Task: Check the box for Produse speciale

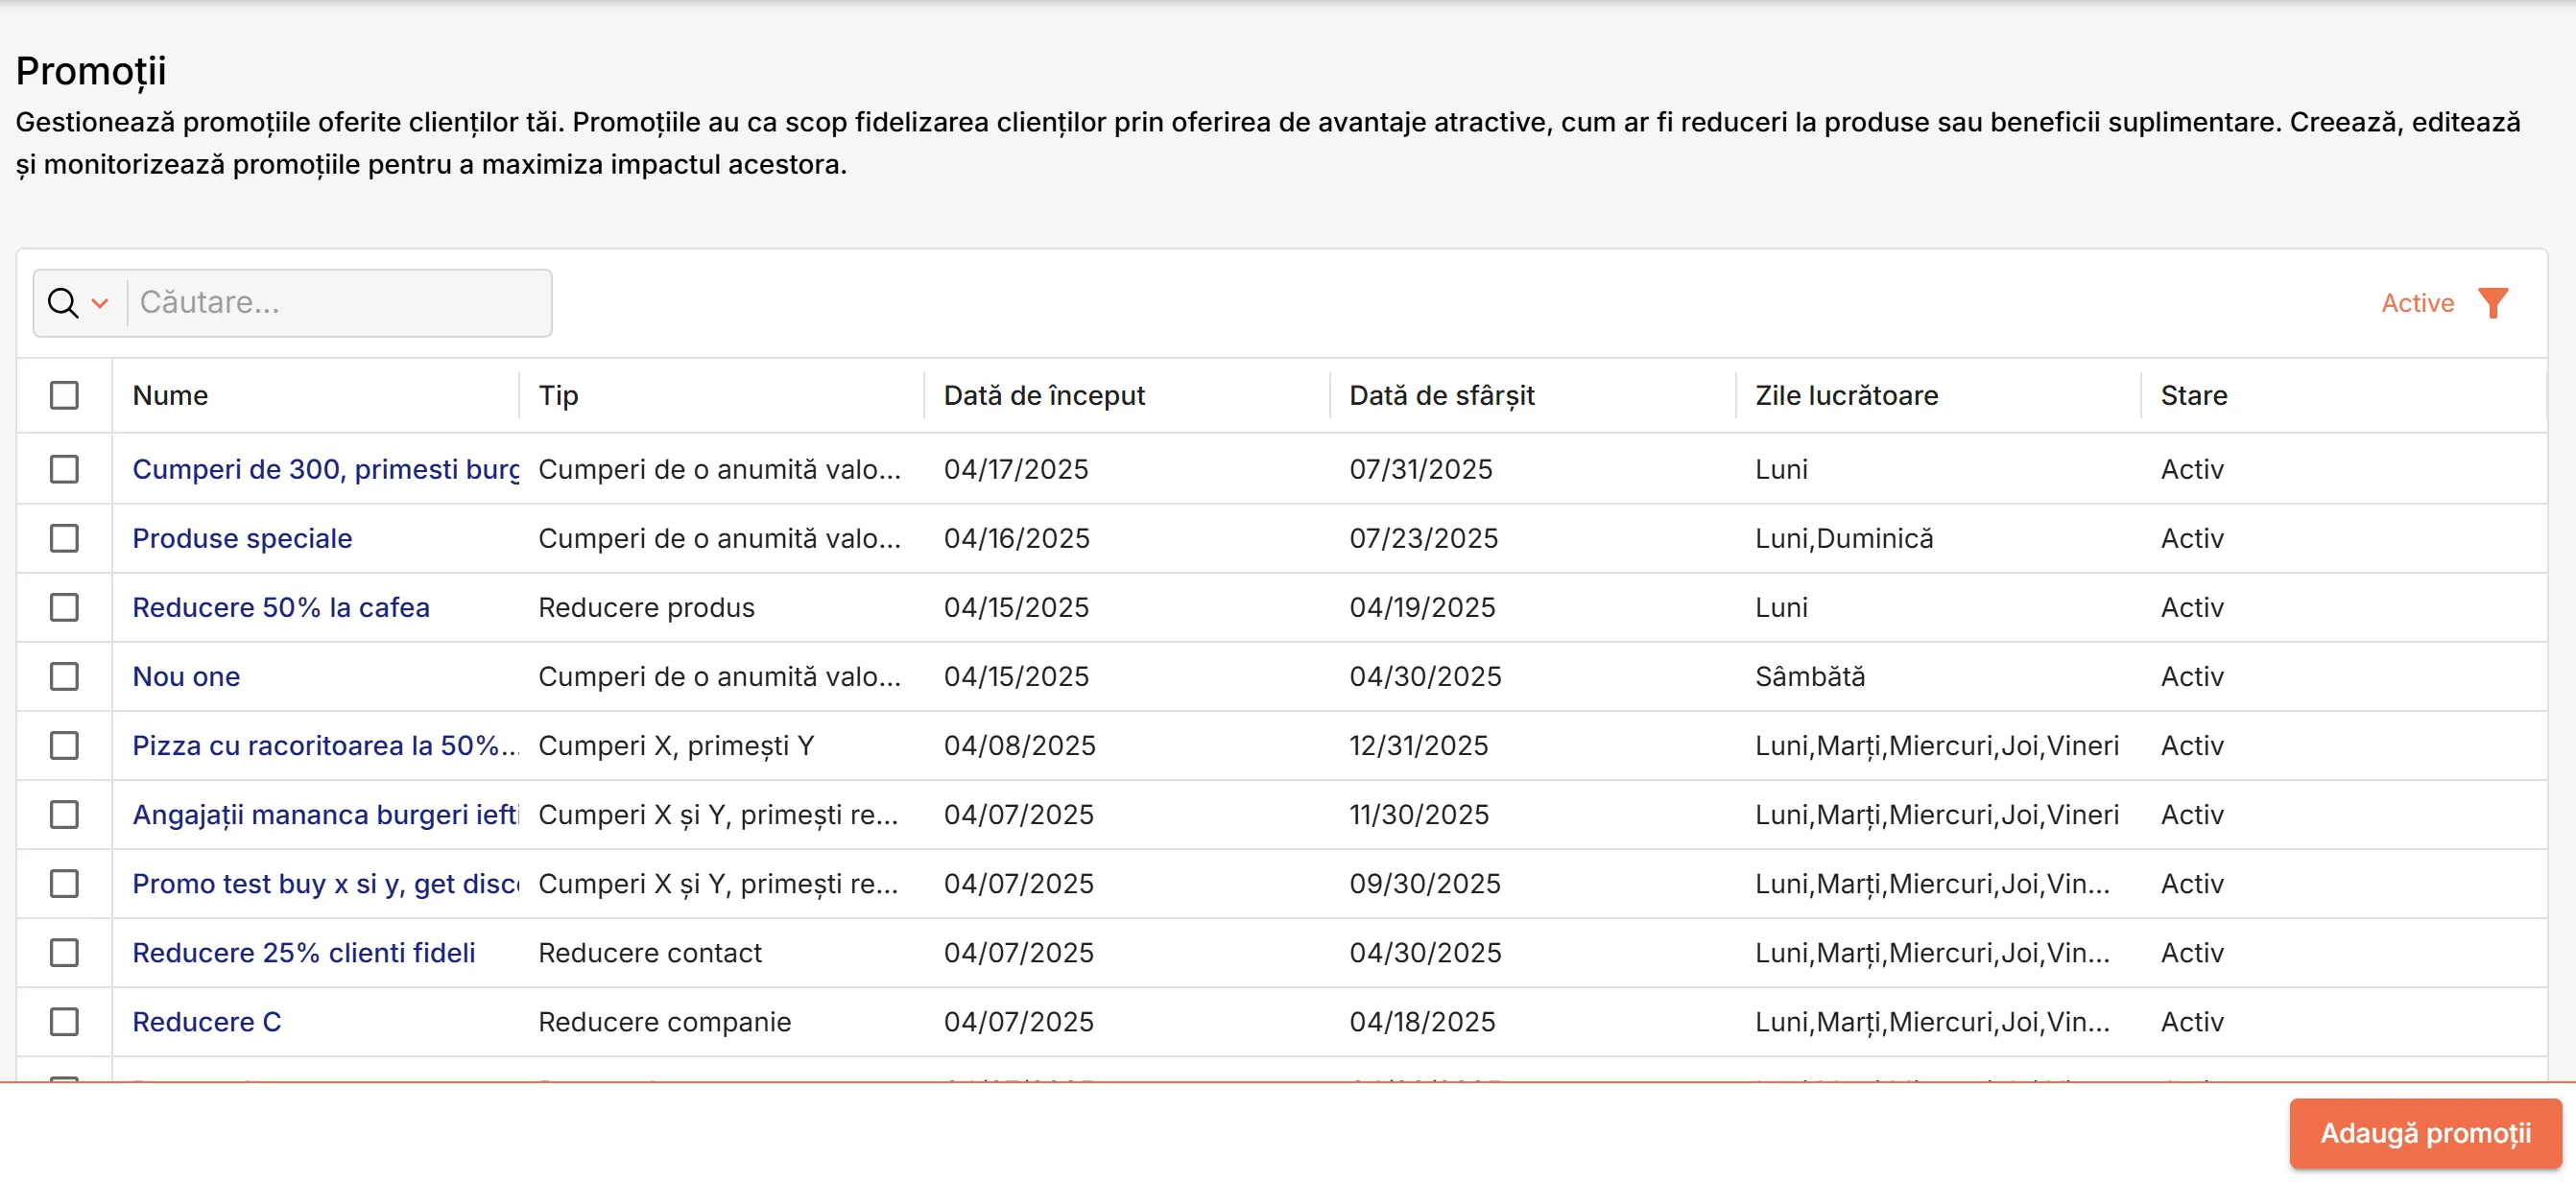Action: (x=64, y=538)
